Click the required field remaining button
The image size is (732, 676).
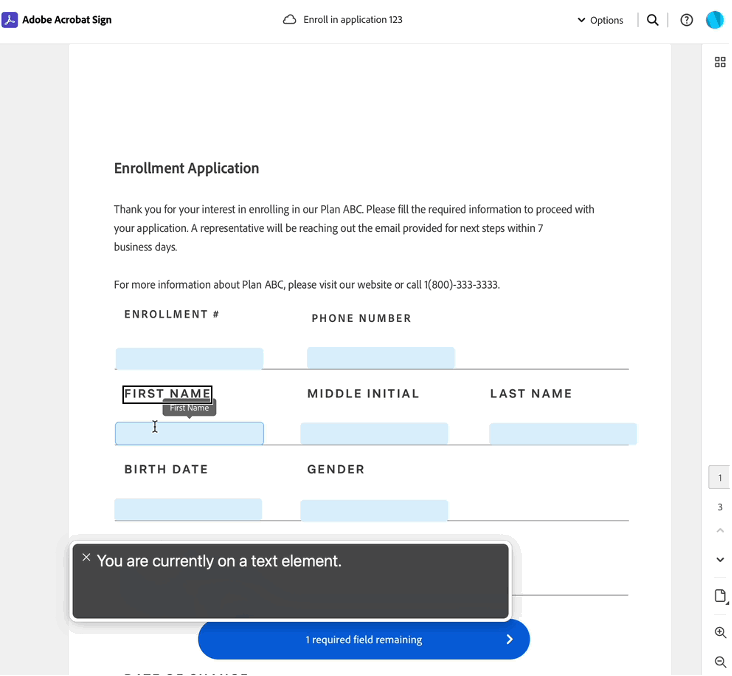(363, 639)
